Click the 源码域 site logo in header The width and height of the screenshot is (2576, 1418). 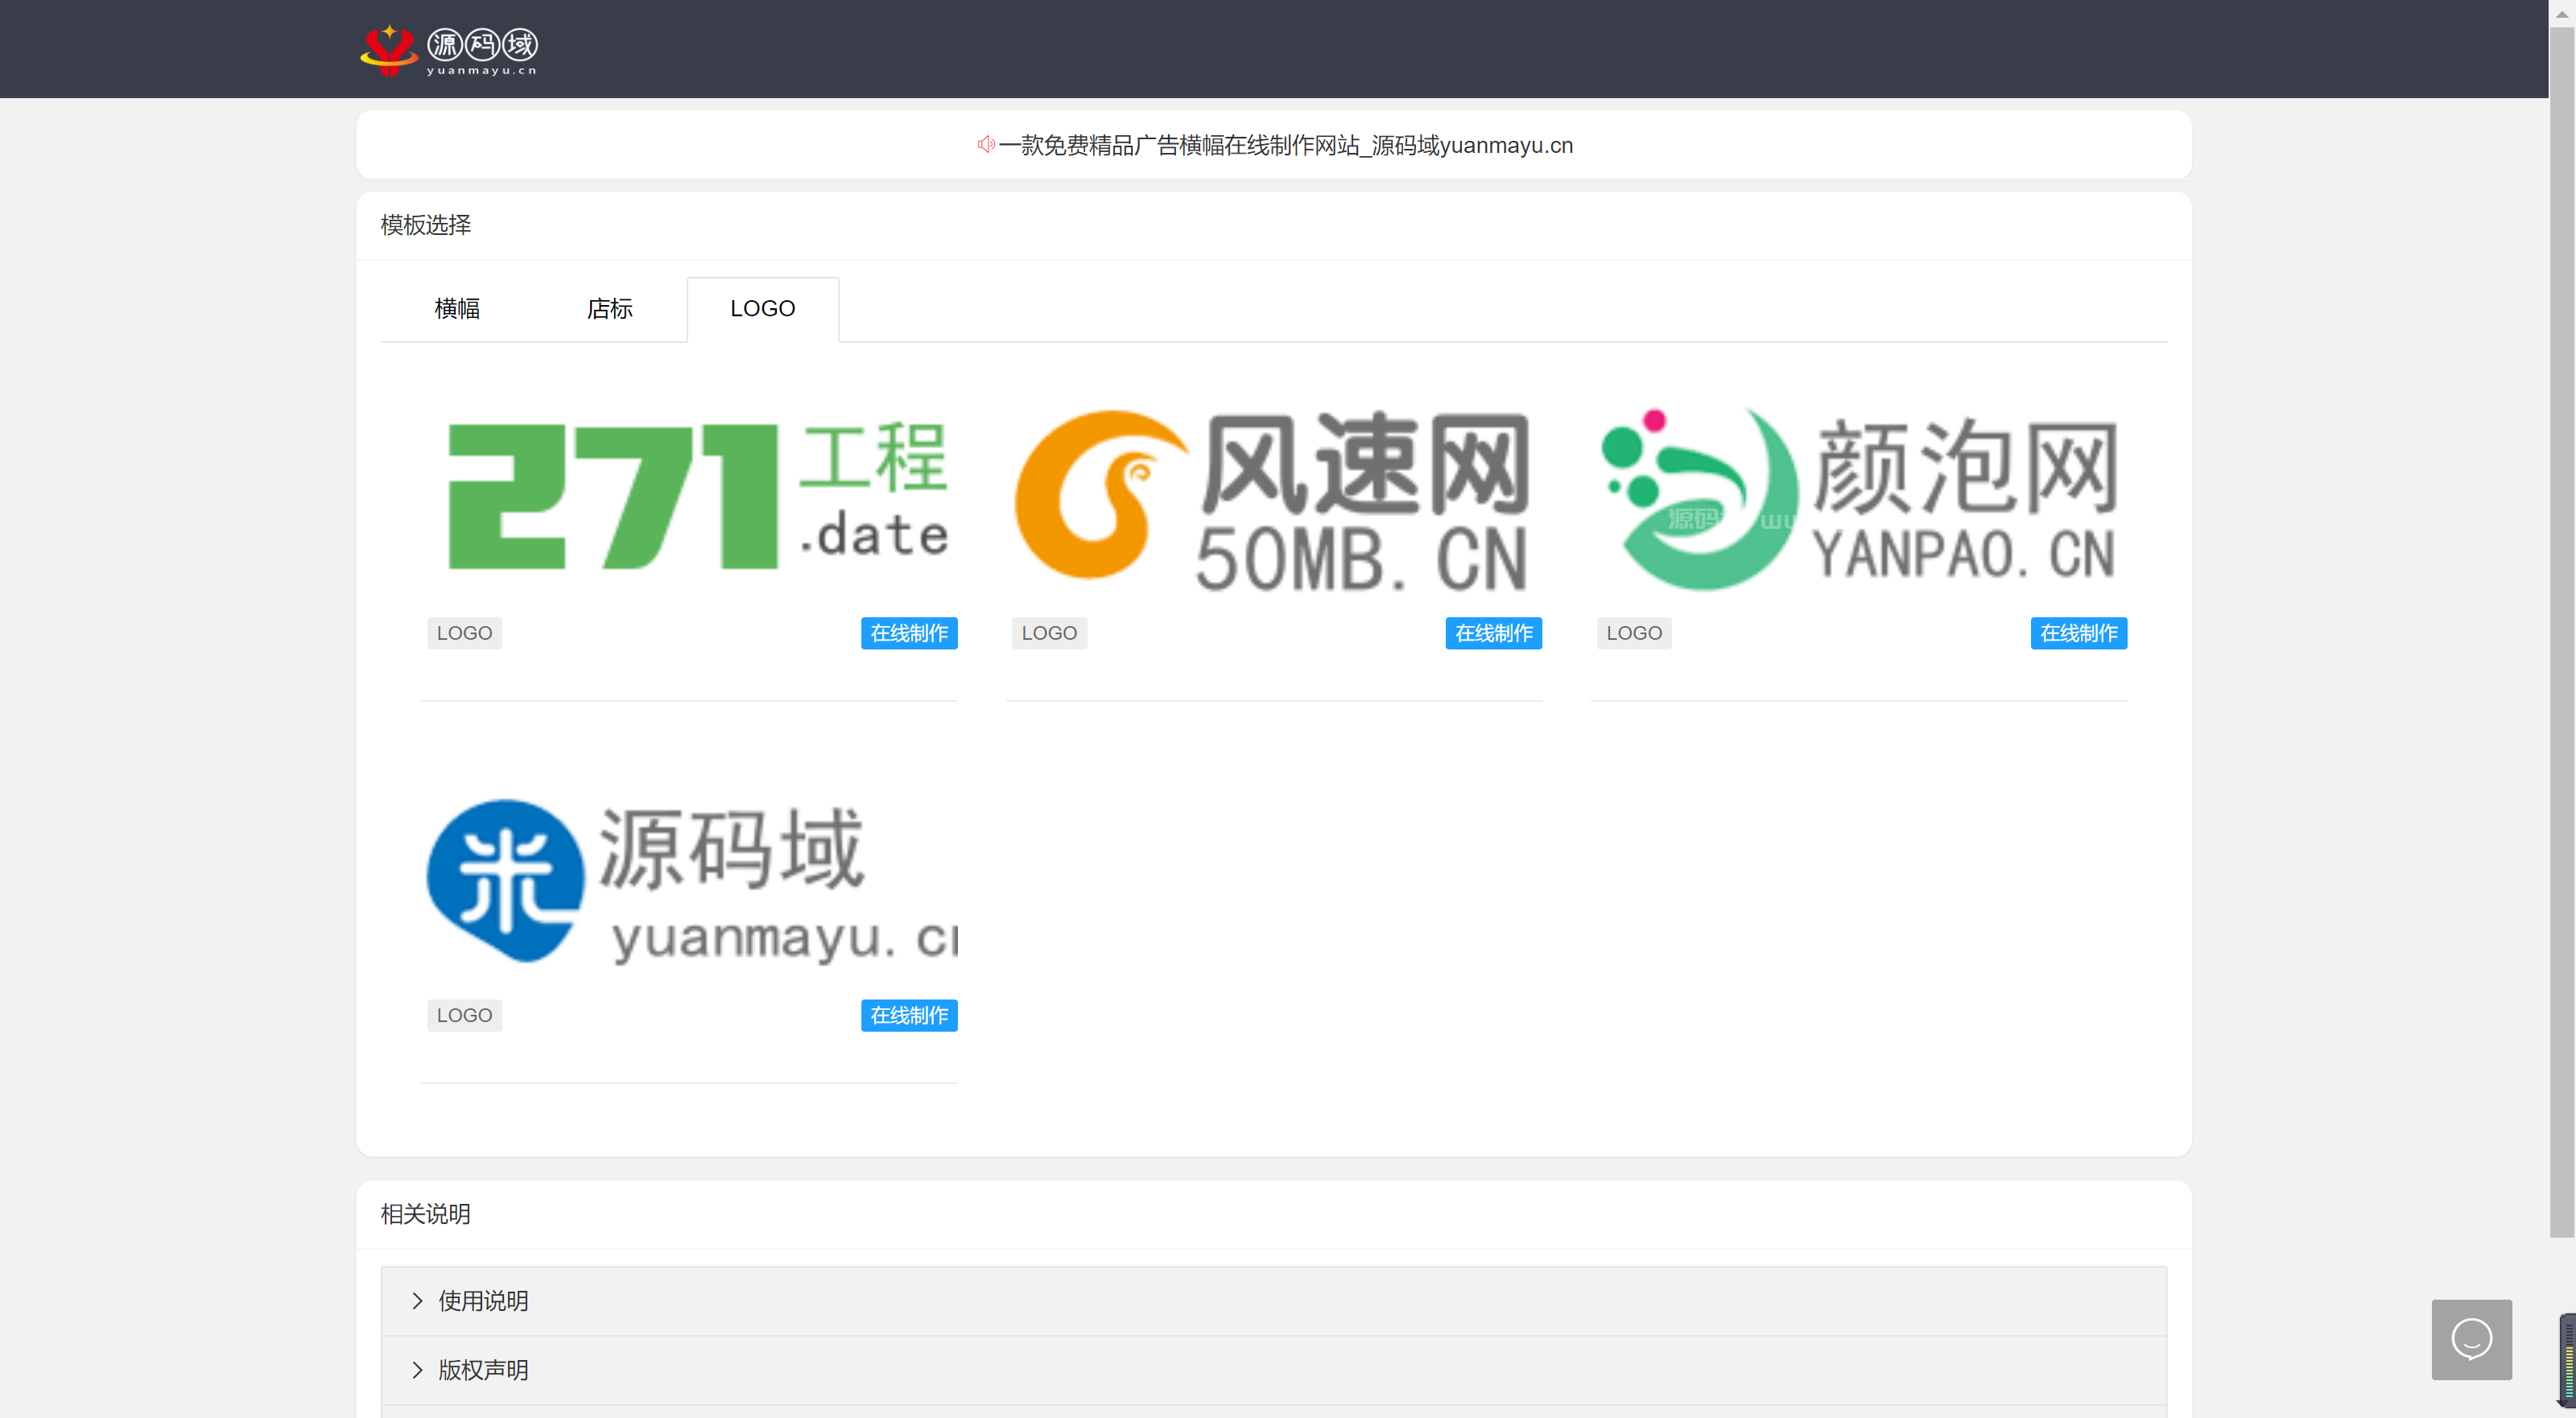pyautogui.click(x=449, y=49)
